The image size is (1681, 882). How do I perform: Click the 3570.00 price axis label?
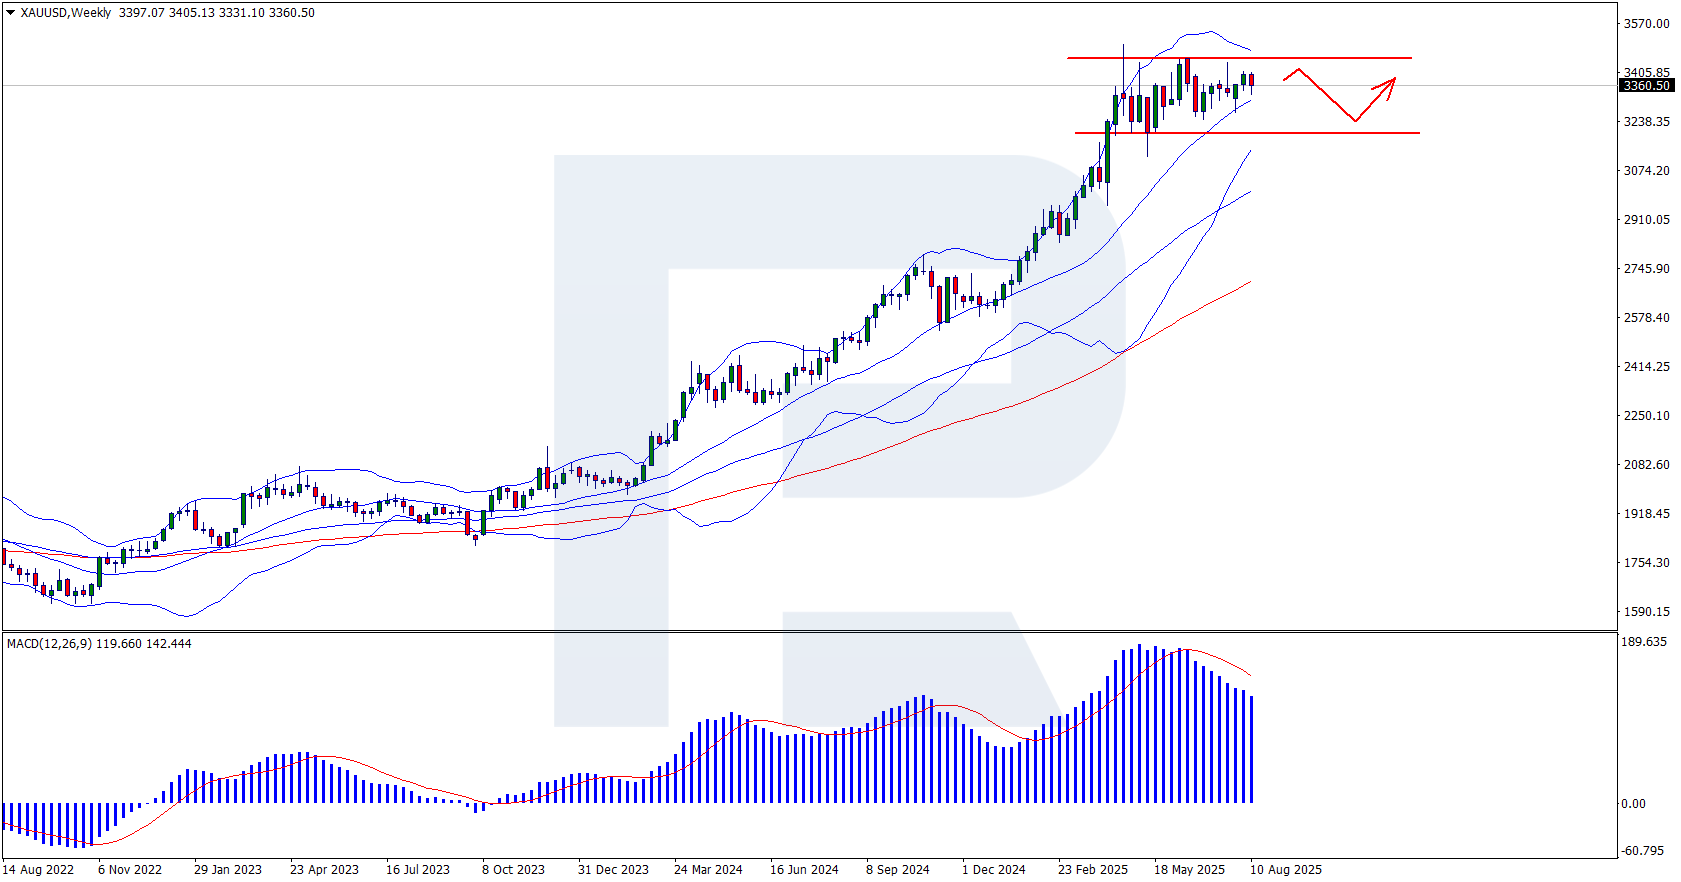[1646, 24]
